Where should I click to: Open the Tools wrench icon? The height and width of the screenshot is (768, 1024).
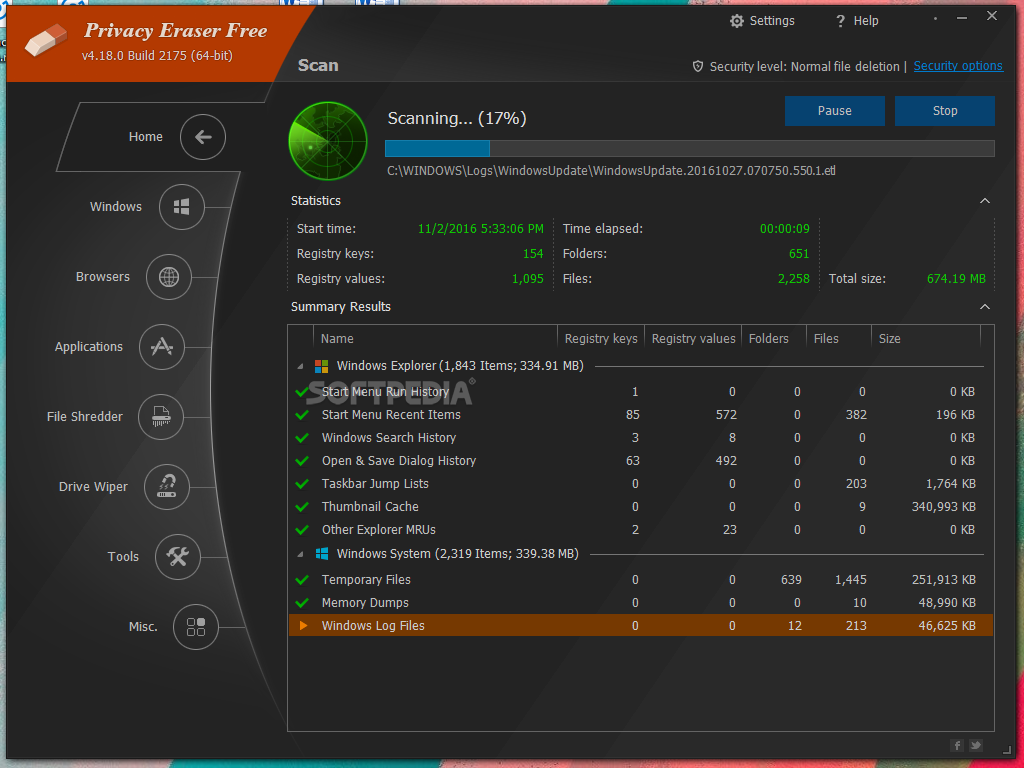(178, 556)
